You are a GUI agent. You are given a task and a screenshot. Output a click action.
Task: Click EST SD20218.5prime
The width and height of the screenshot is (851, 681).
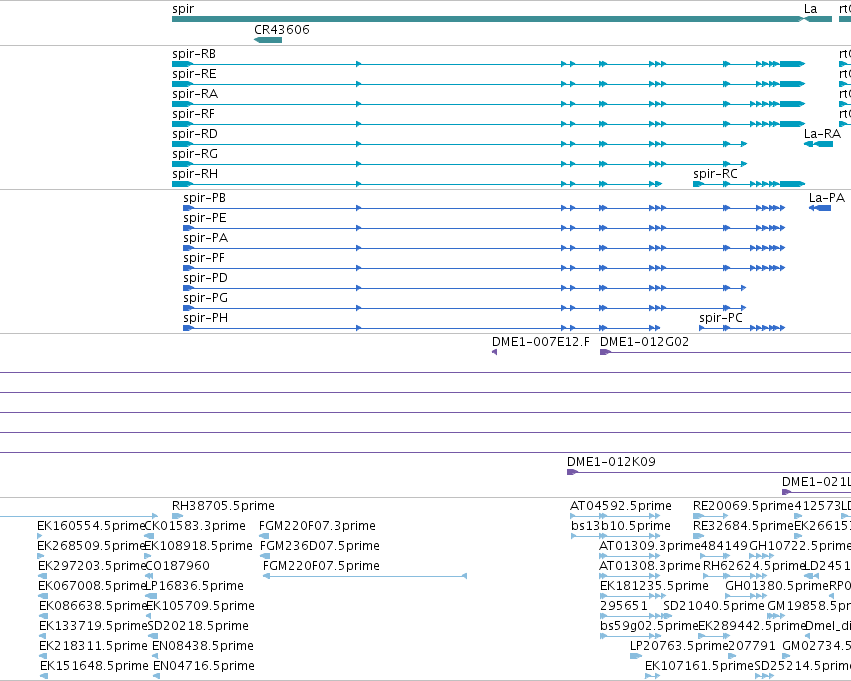[x=153, y=636]
